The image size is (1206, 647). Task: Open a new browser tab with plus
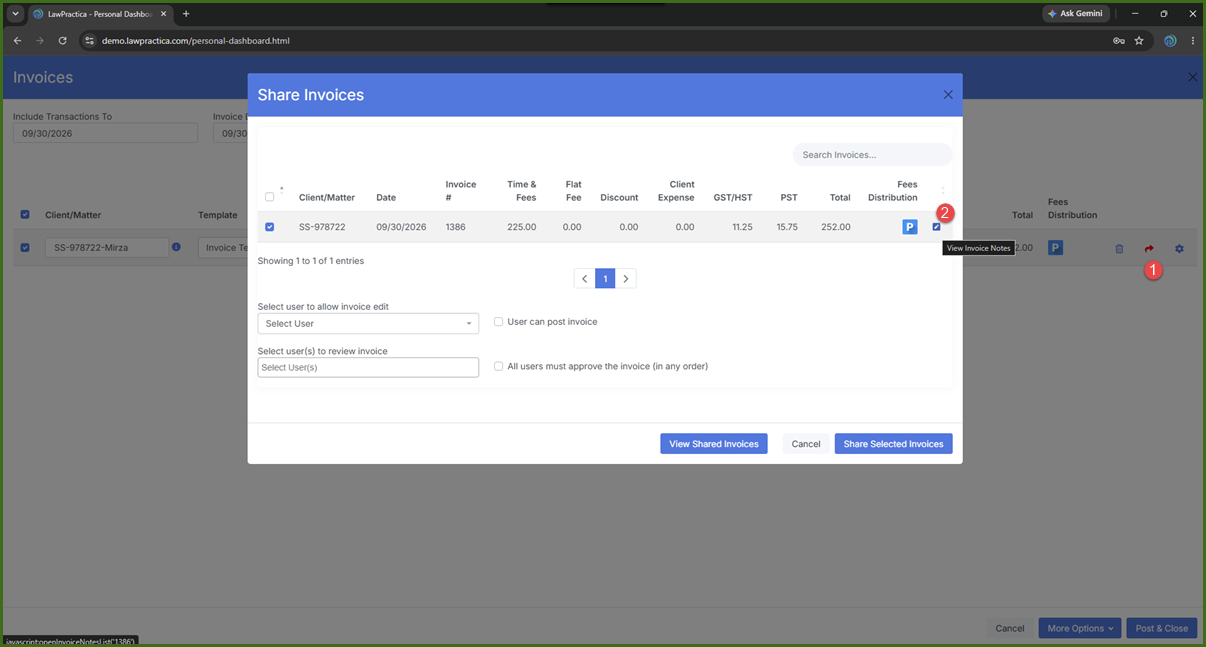pyautogui.click(x=186, y=14)
